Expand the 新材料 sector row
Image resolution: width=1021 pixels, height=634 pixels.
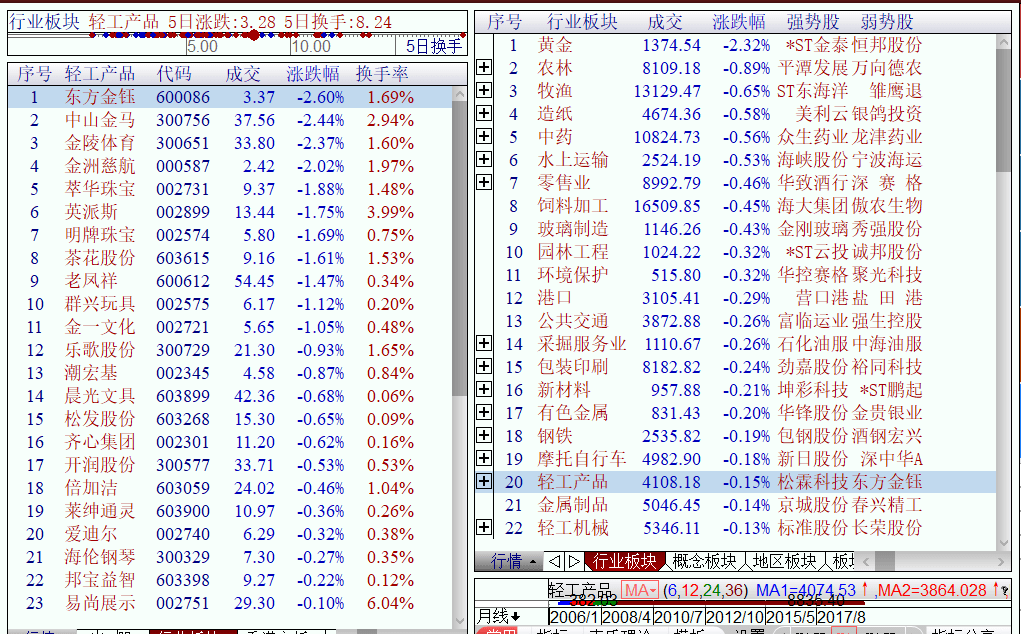pos(484,389)
